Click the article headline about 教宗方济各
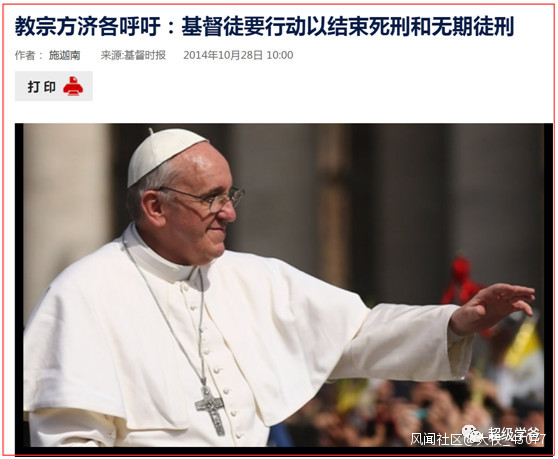Viewport: 558px width, 459px height. 264,26
